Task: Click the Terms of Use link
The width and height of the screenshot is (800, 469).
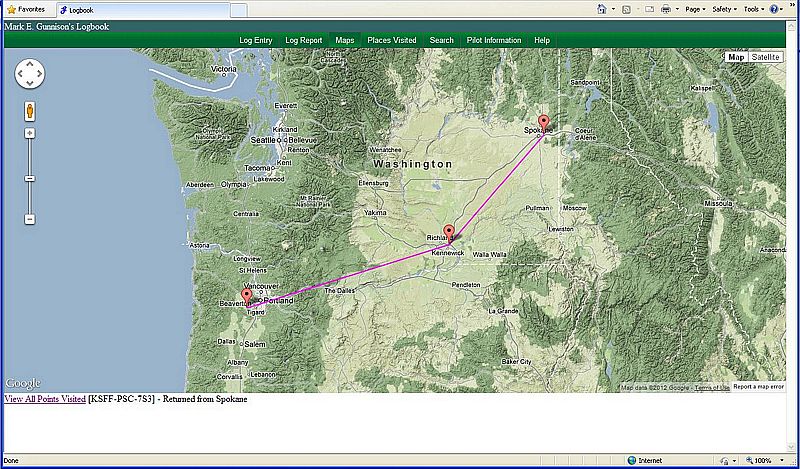Action: tap(712, 388)
